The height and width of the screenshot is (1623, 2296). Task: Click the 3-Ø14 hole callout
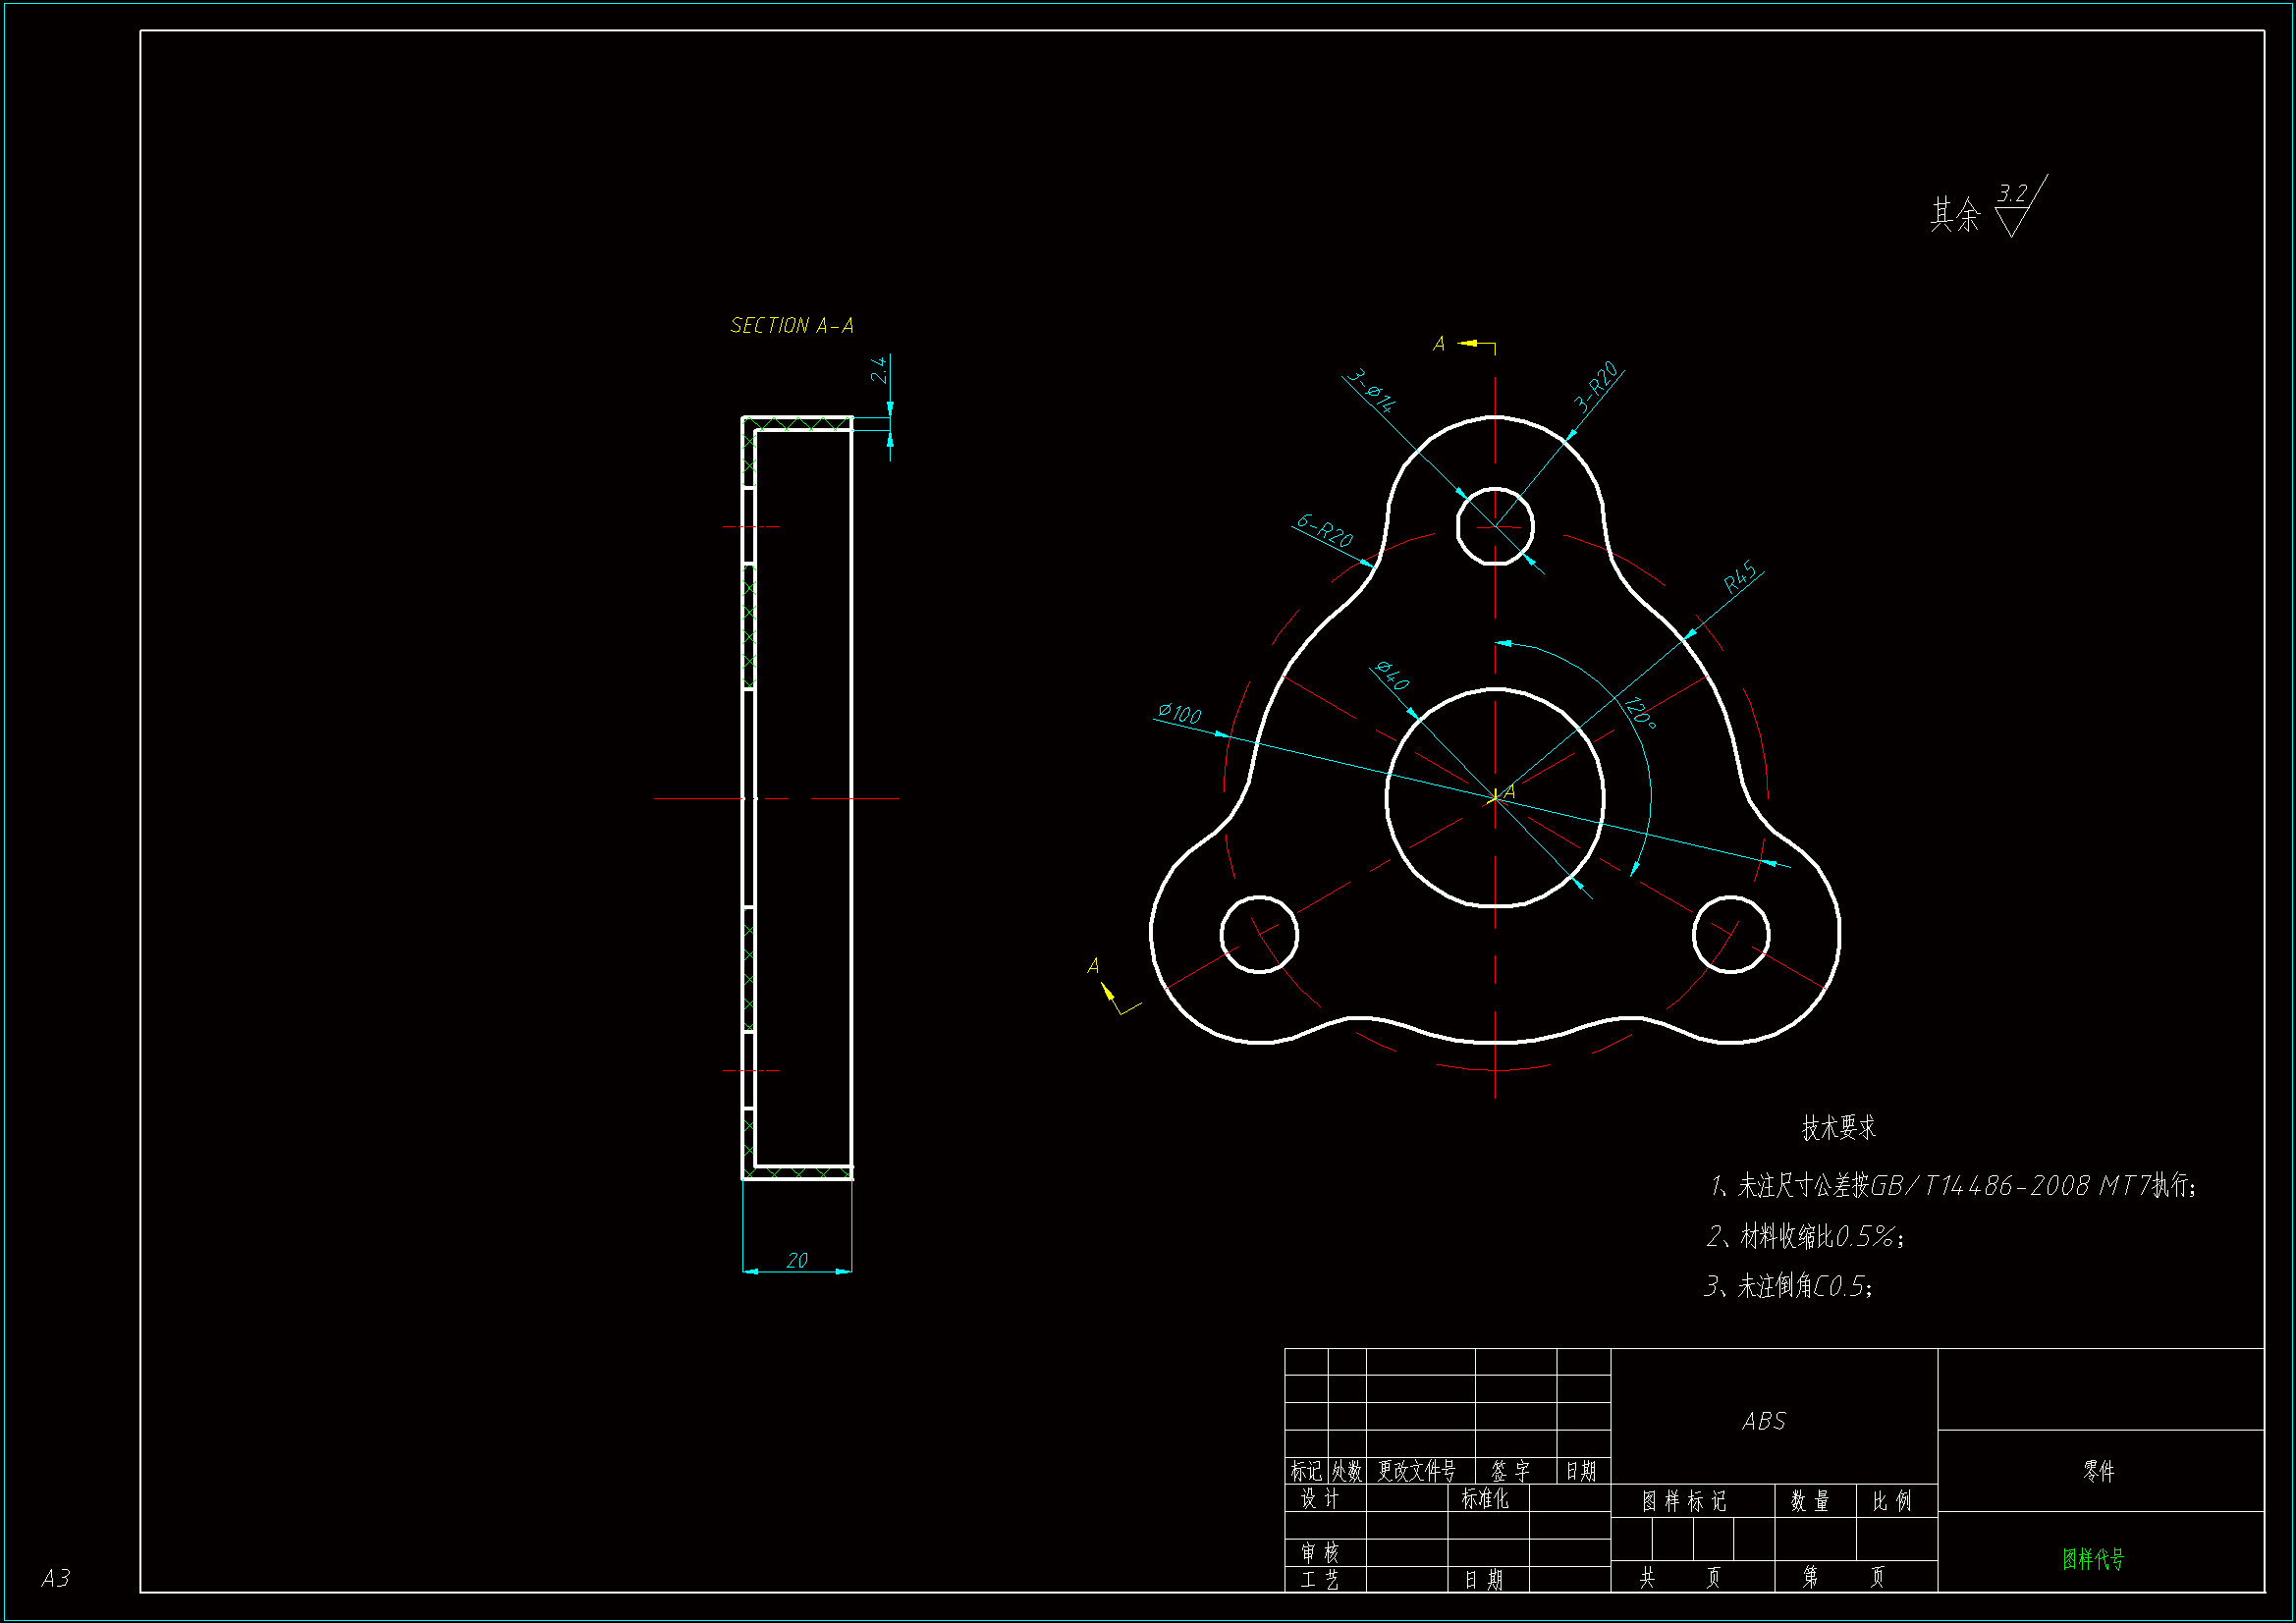tap(1371, 390)
